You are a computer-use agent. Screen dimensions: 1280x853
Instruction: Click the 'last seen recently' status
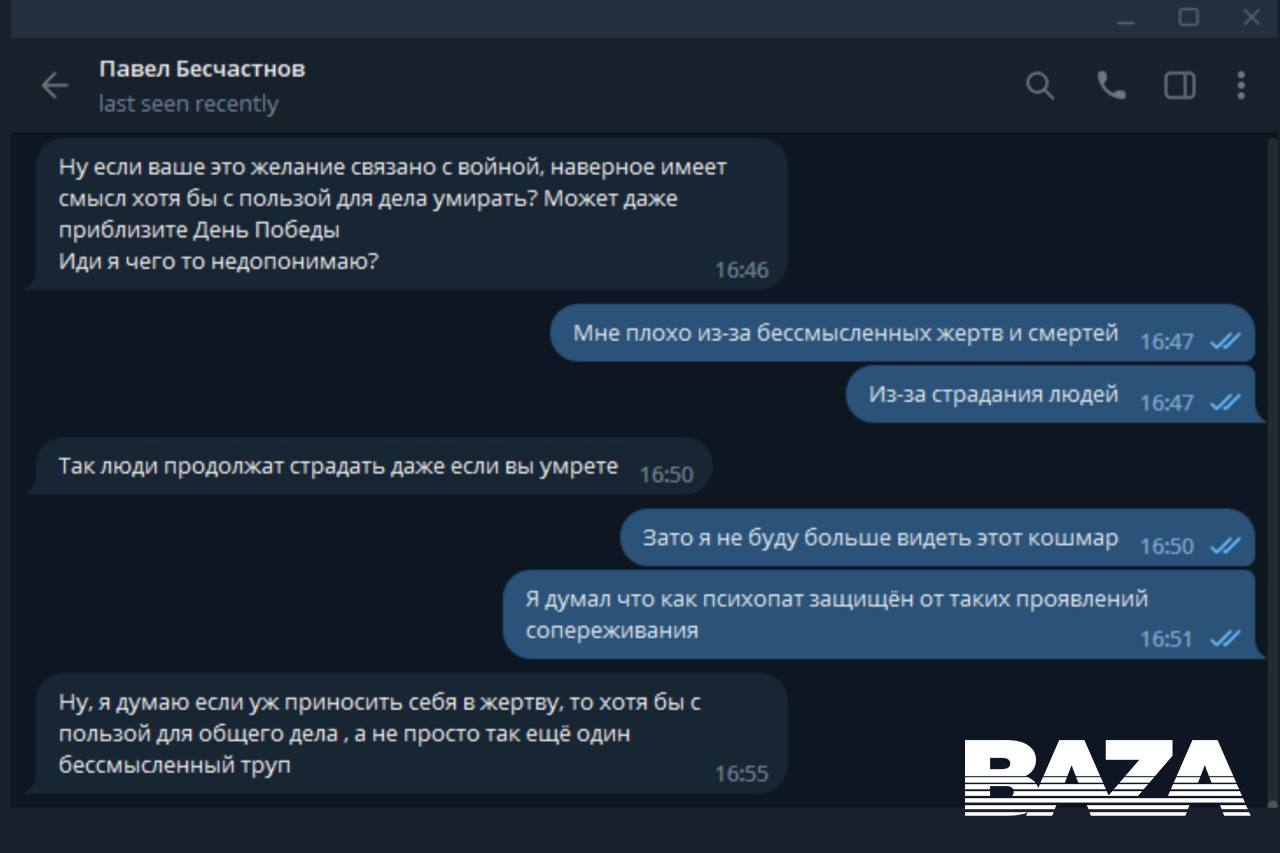click(188, 104)
